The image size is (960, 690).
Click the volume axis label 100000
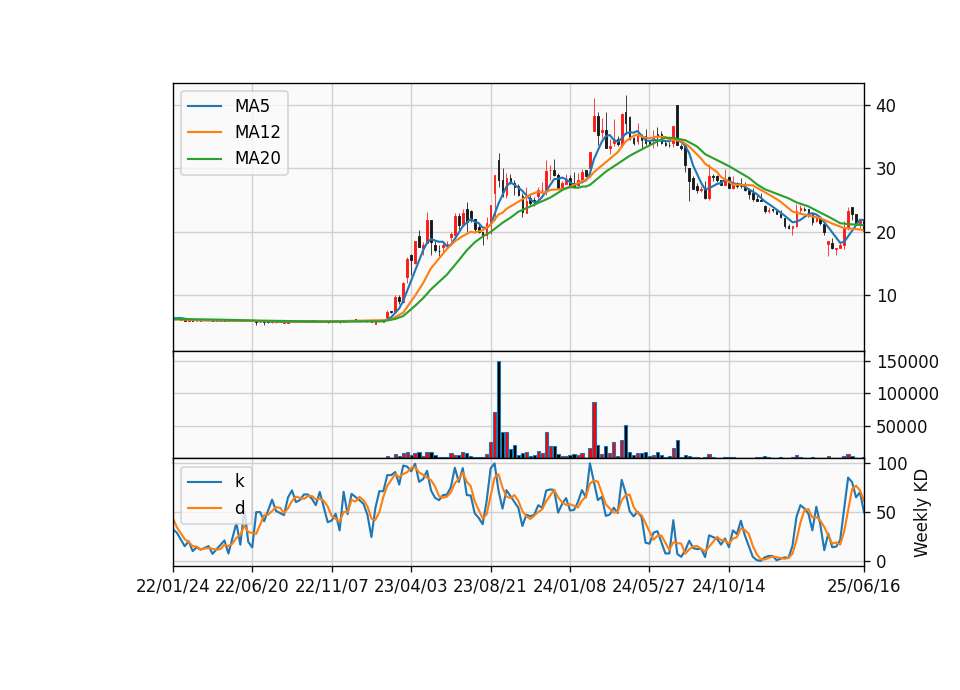(x=908, y=394)
